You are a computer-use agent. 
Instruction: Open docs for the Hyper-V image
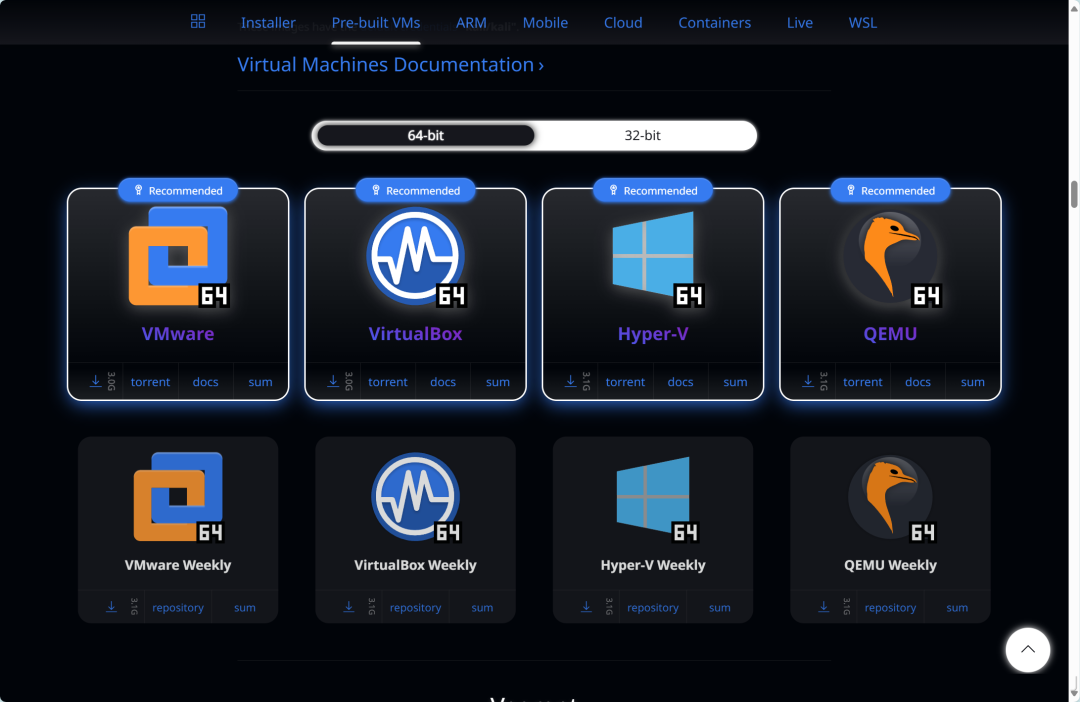(680, 381)
